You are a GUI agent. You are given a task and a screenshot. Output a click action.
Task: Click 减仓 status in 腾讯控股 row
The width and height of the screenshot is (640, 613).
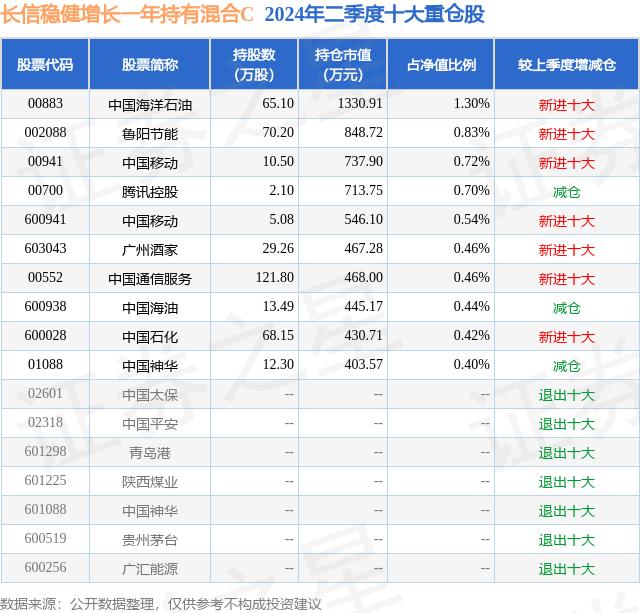tap(567, 192)
